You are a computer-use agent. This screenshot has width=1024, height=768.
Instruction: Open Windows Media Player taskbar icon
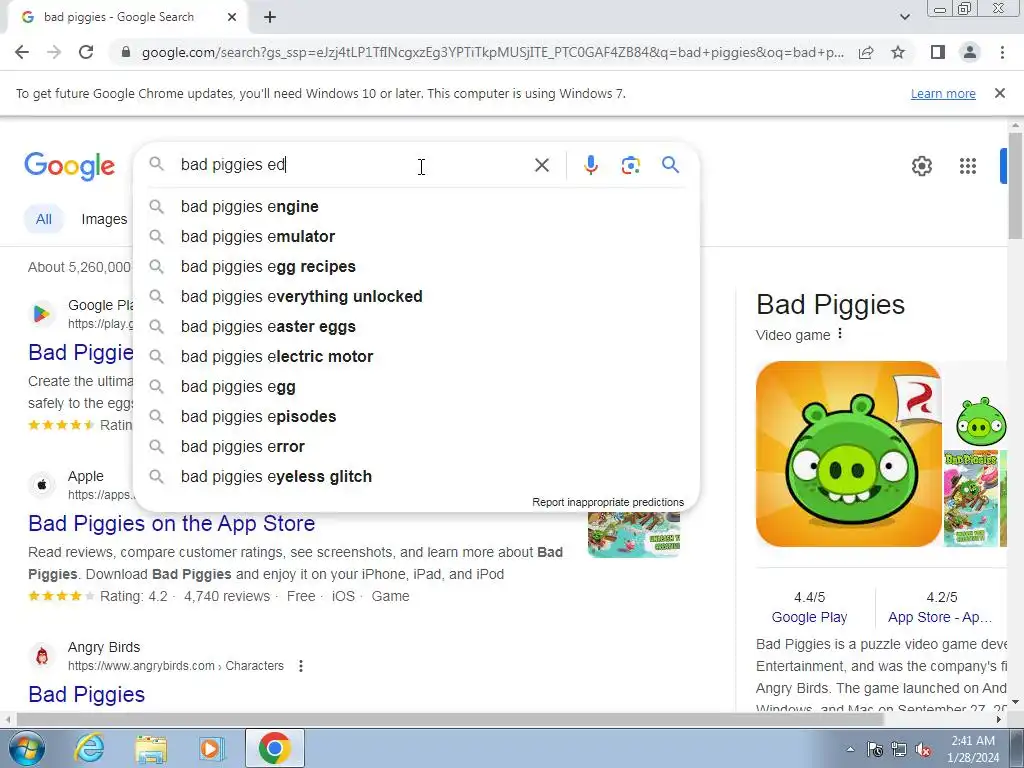click(x=211, y=748)
